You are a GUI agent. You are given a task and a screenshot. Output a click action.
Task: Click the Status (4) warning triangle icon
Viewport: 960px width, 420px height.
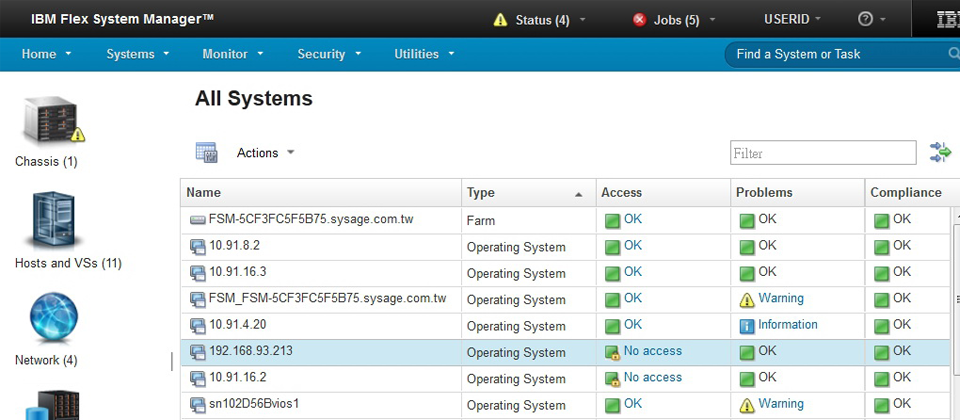tap(501, 20)
